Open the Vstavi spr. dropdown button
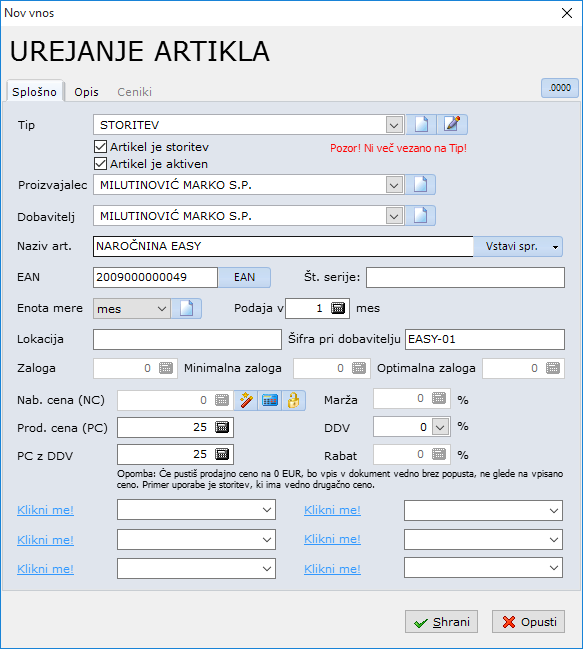The height and width of the screenshot is (649, 583). pos(518,247)
